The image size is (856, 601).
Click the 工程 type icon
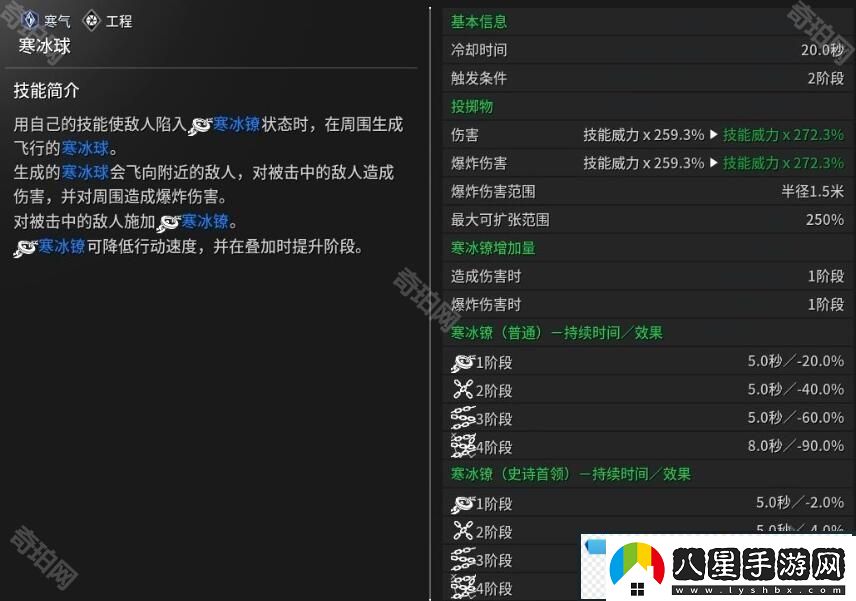click(x=91, y=21)
